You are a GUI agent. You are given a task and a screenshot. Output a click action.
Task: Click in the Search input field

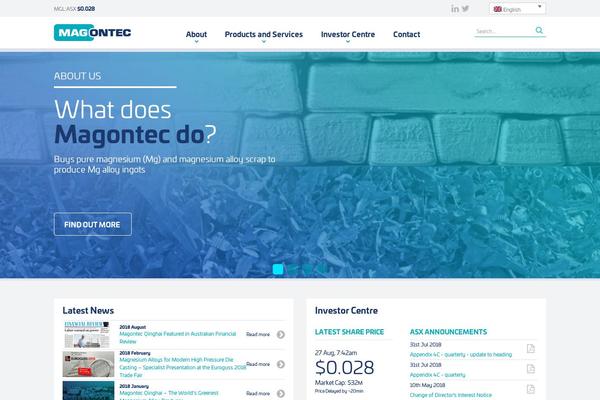[x=504, y=31]
